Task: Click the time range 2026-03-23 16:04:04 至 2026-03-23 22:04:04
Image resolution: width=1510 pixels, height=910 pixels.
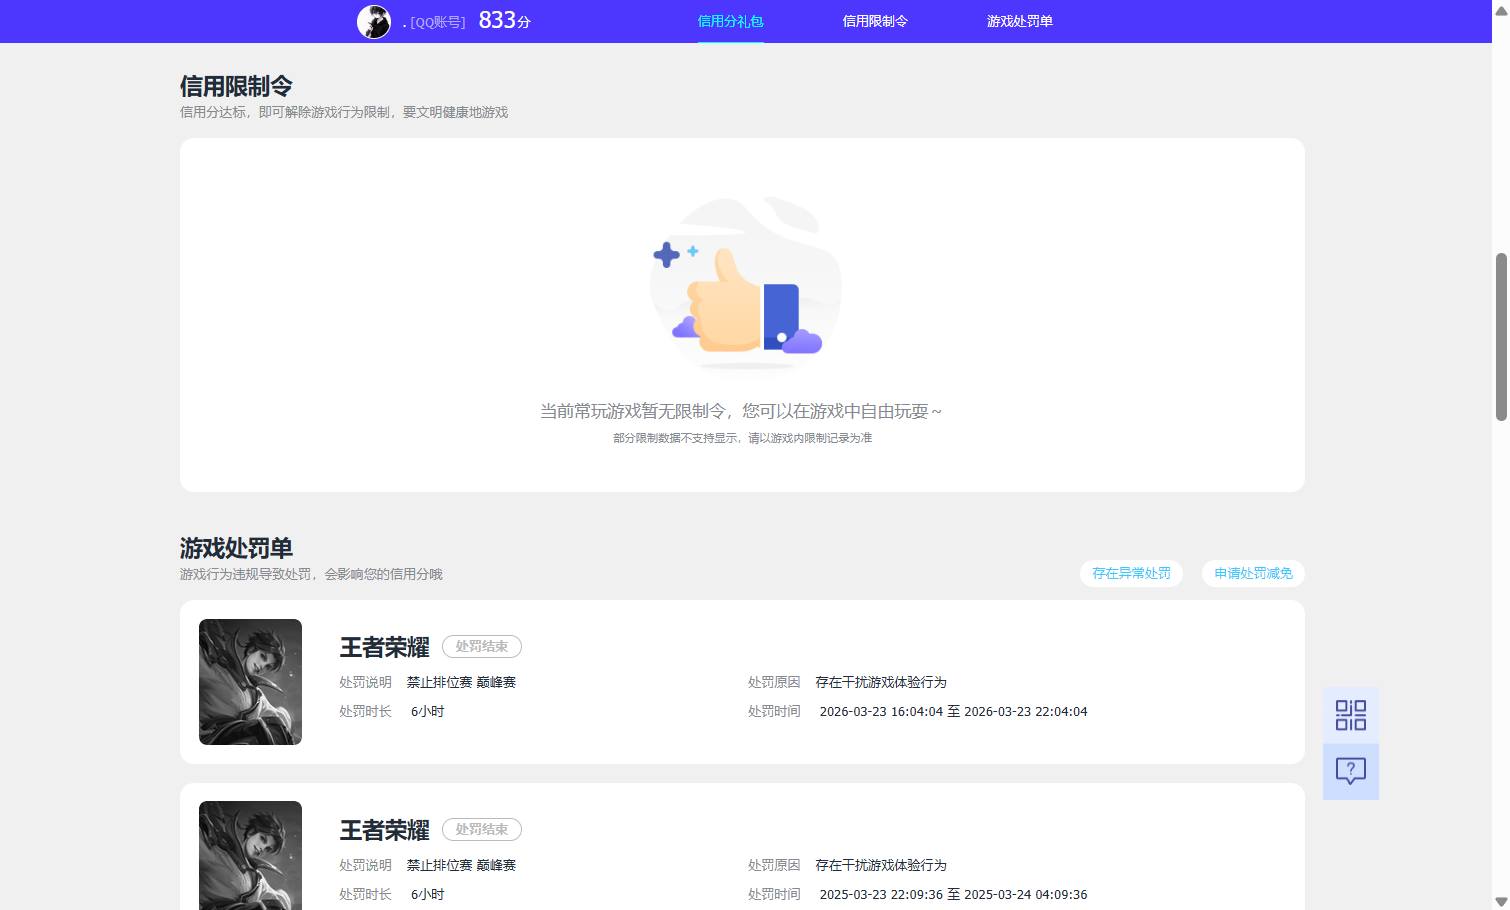Action: click(x=953, y=712)
